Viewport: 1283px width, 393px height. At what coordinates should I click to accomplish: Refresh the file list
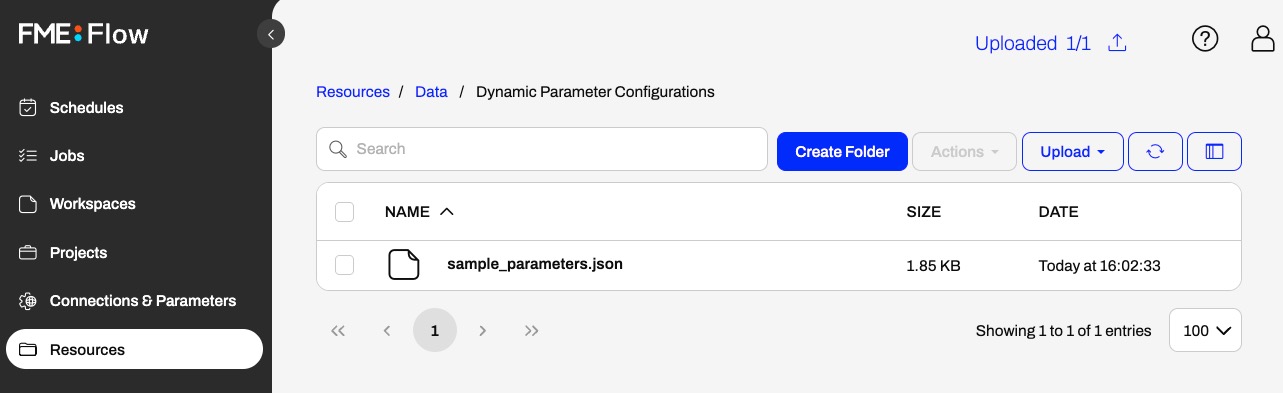tap(1155, 152)
